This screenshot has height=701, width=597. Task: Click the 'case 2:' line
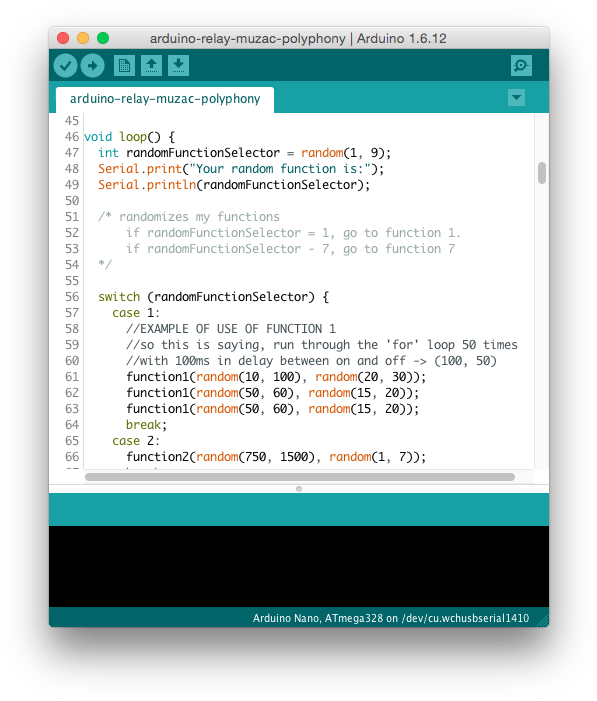[136, 441]
